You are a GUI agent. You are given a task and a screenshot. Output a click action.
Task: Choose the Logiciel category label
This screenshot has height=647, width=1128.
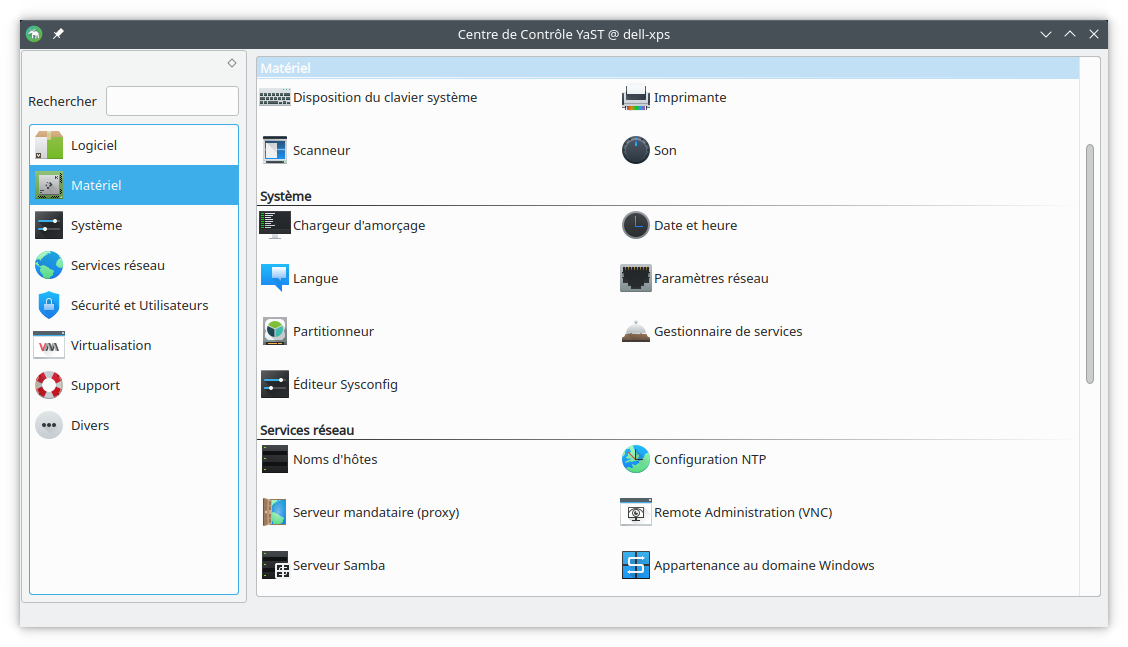(x=94, y=145)
